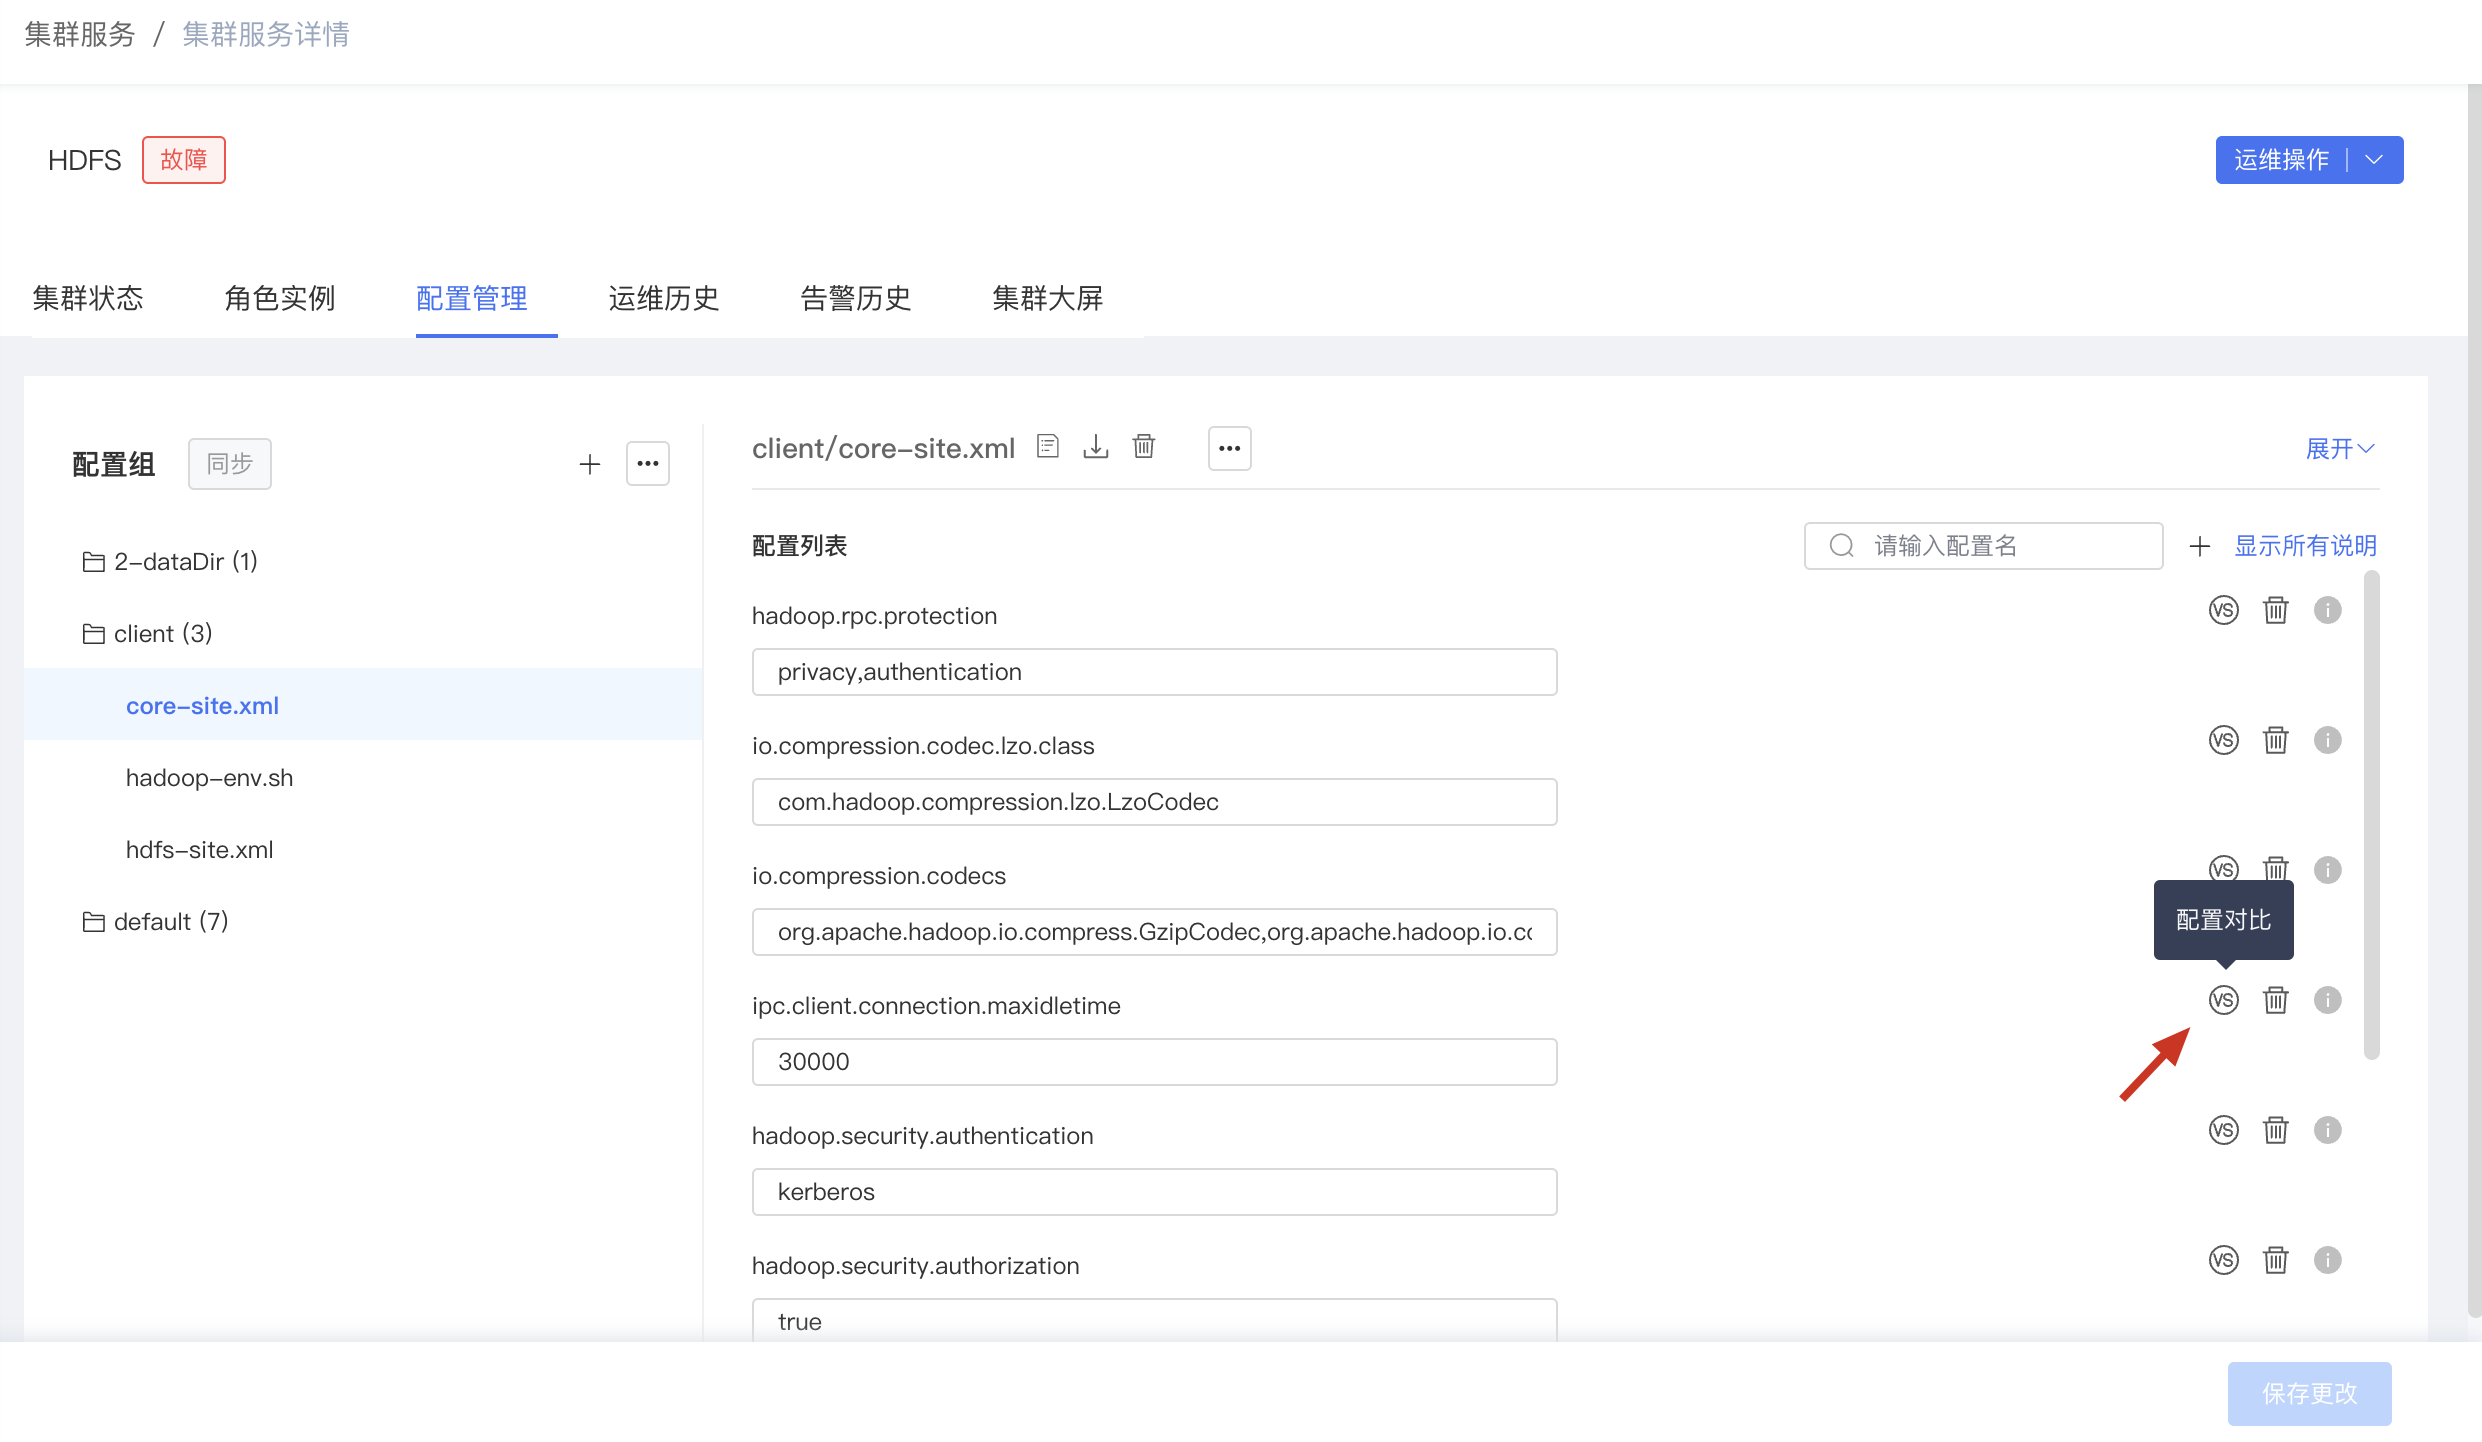Click the 同步 sync button

click(229, 463)
